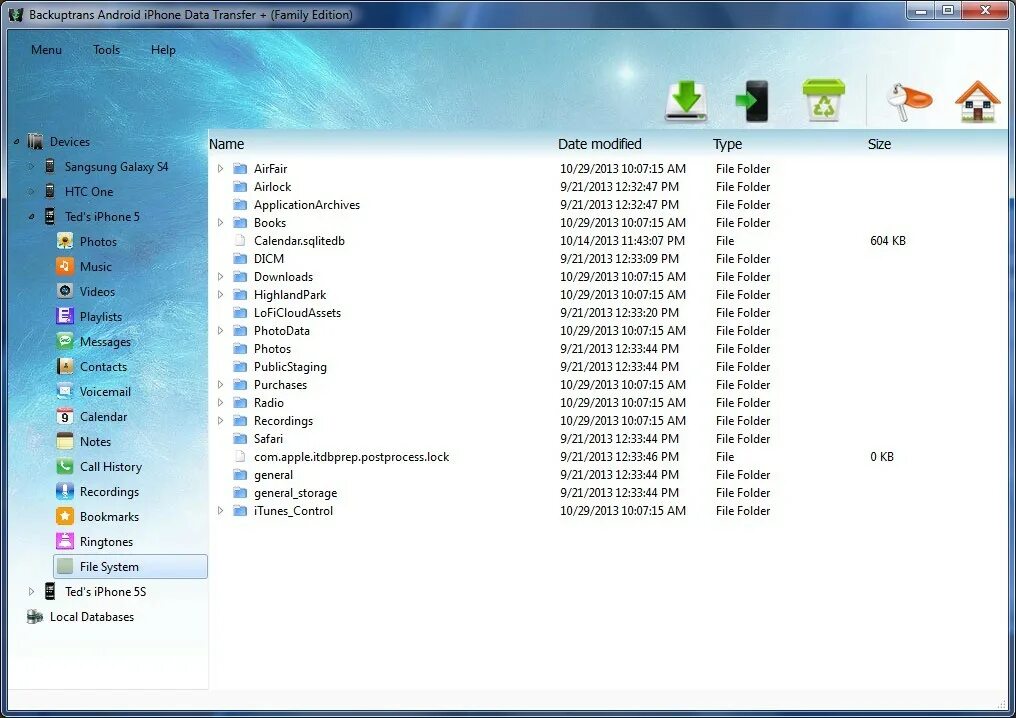Click the transfer-to-phone toolbar icon
This screenshot has height=718, width=1016.
[752, 101]
